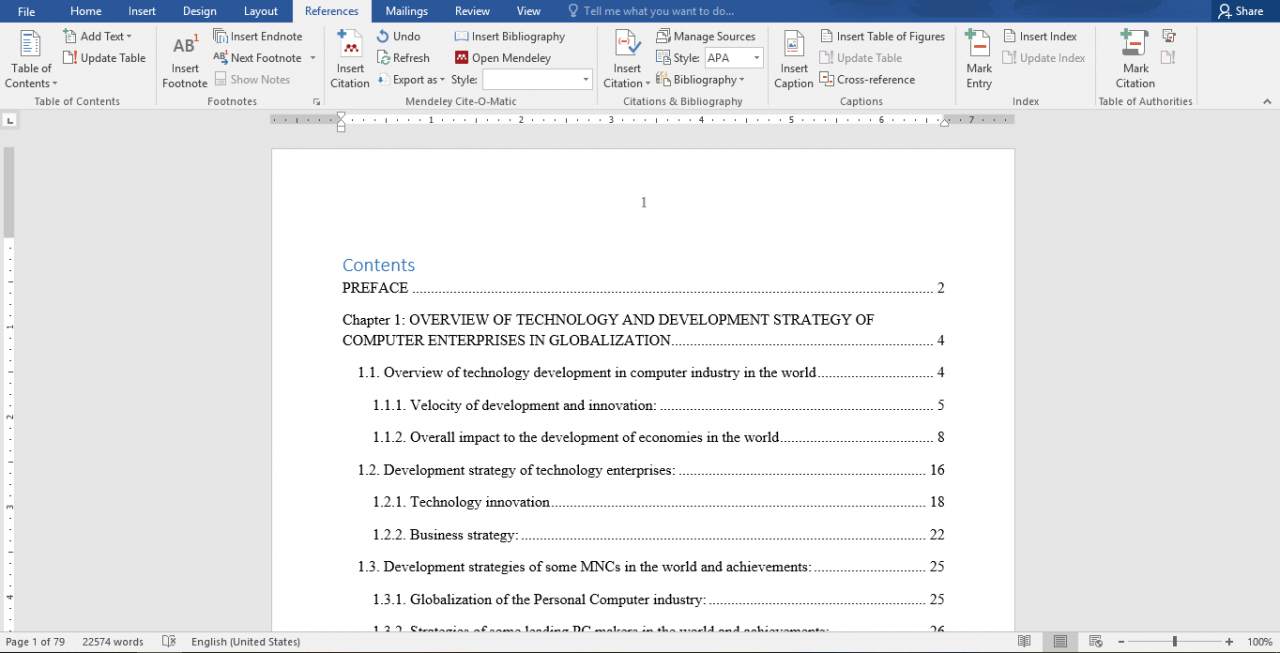Open the APA citation style dropdown
Screen dimensions: 1280x653
pos(757,58)
